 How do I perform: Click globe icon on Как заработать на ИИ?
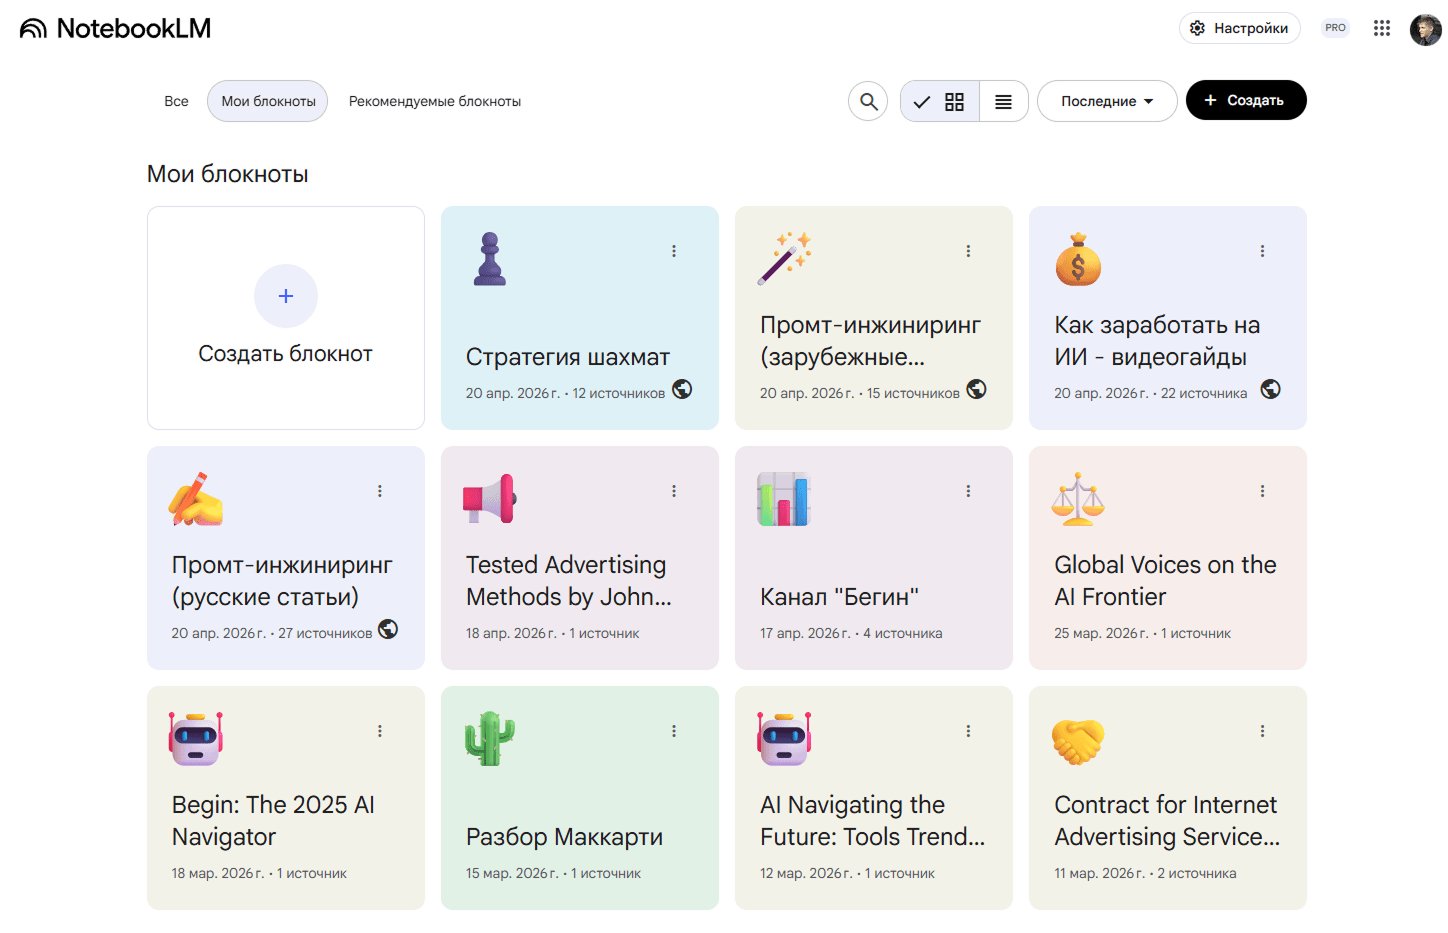(x=1270, y=389)
